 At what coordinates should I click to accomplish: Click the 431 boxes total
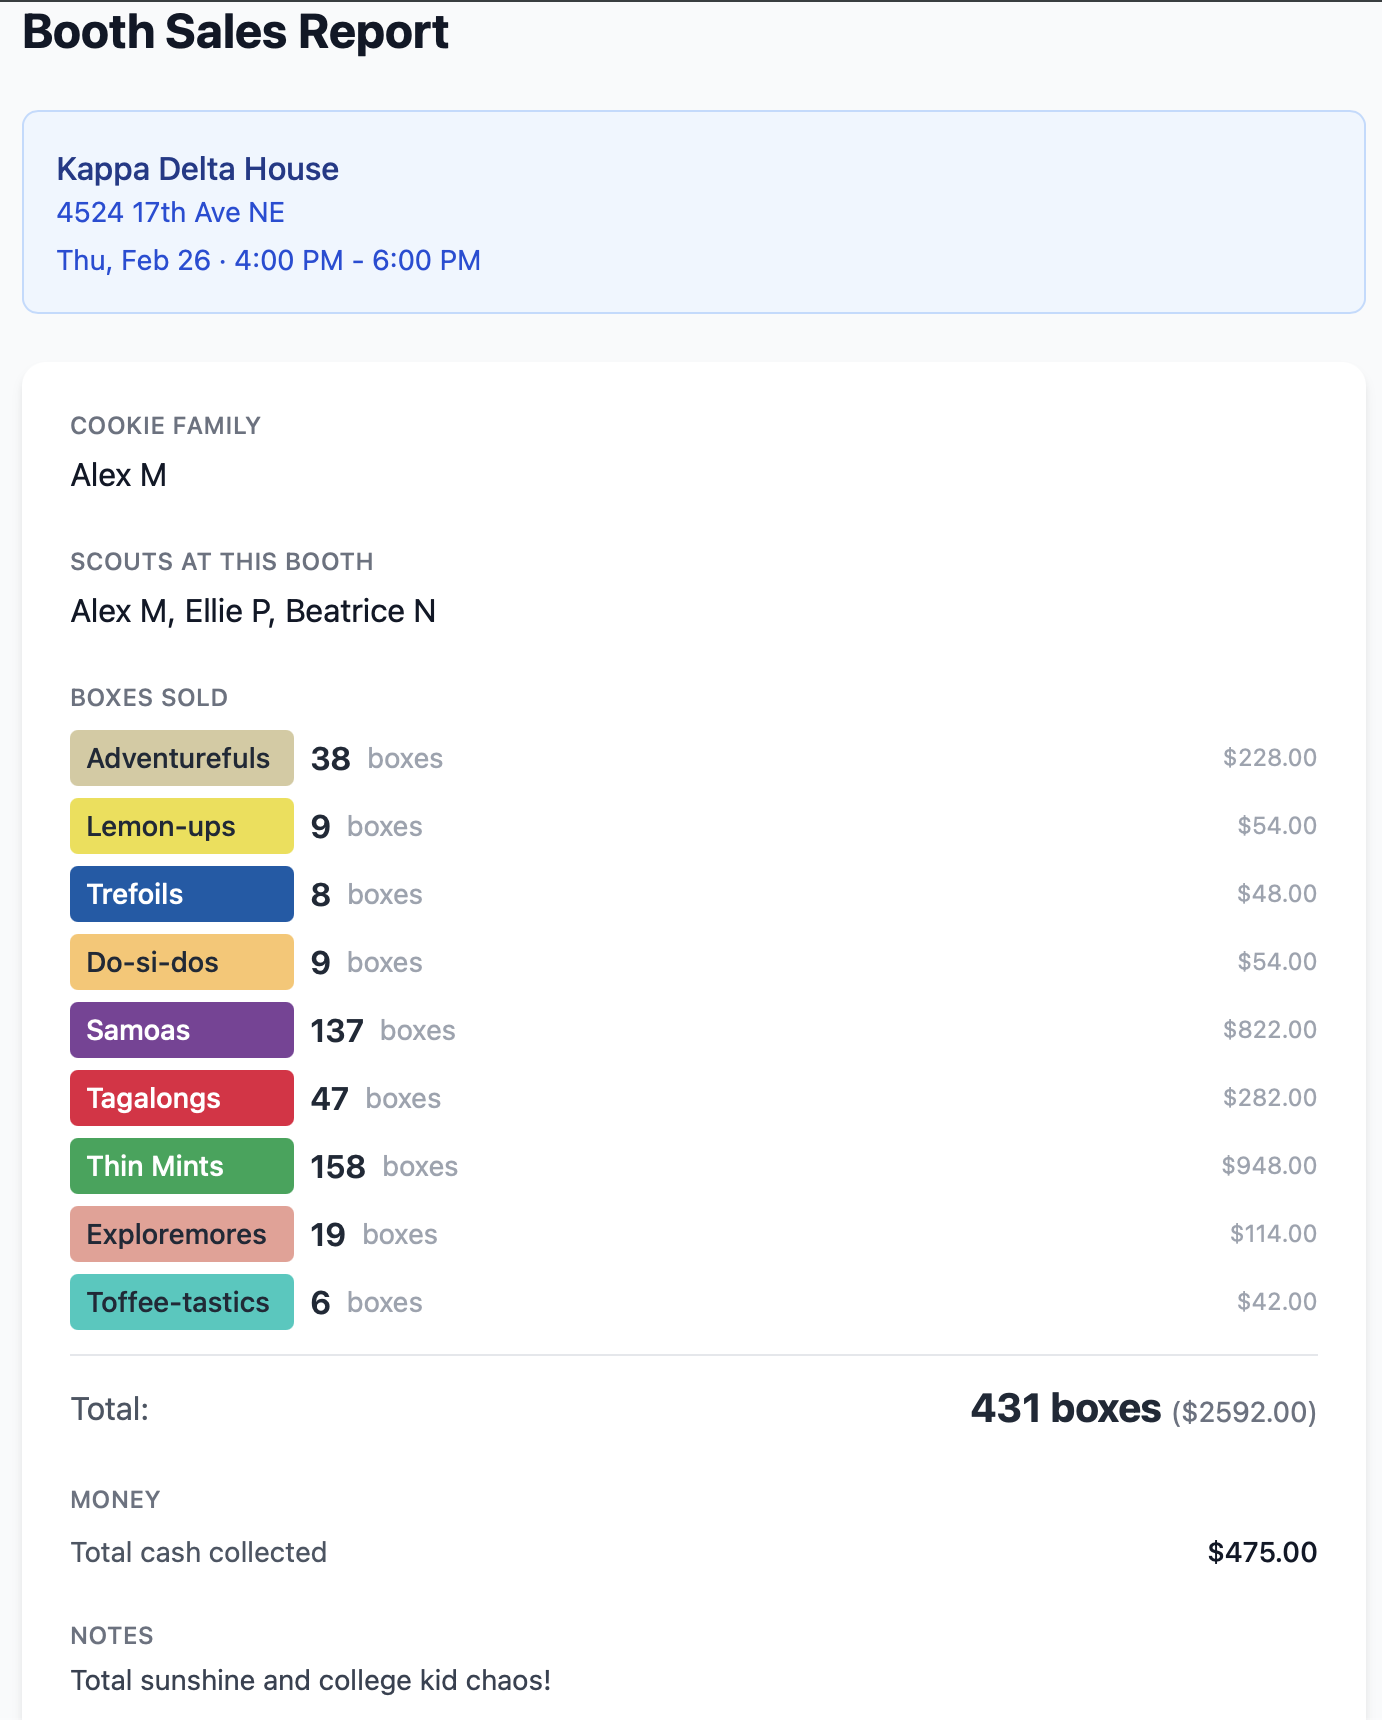(1065, 1409)
